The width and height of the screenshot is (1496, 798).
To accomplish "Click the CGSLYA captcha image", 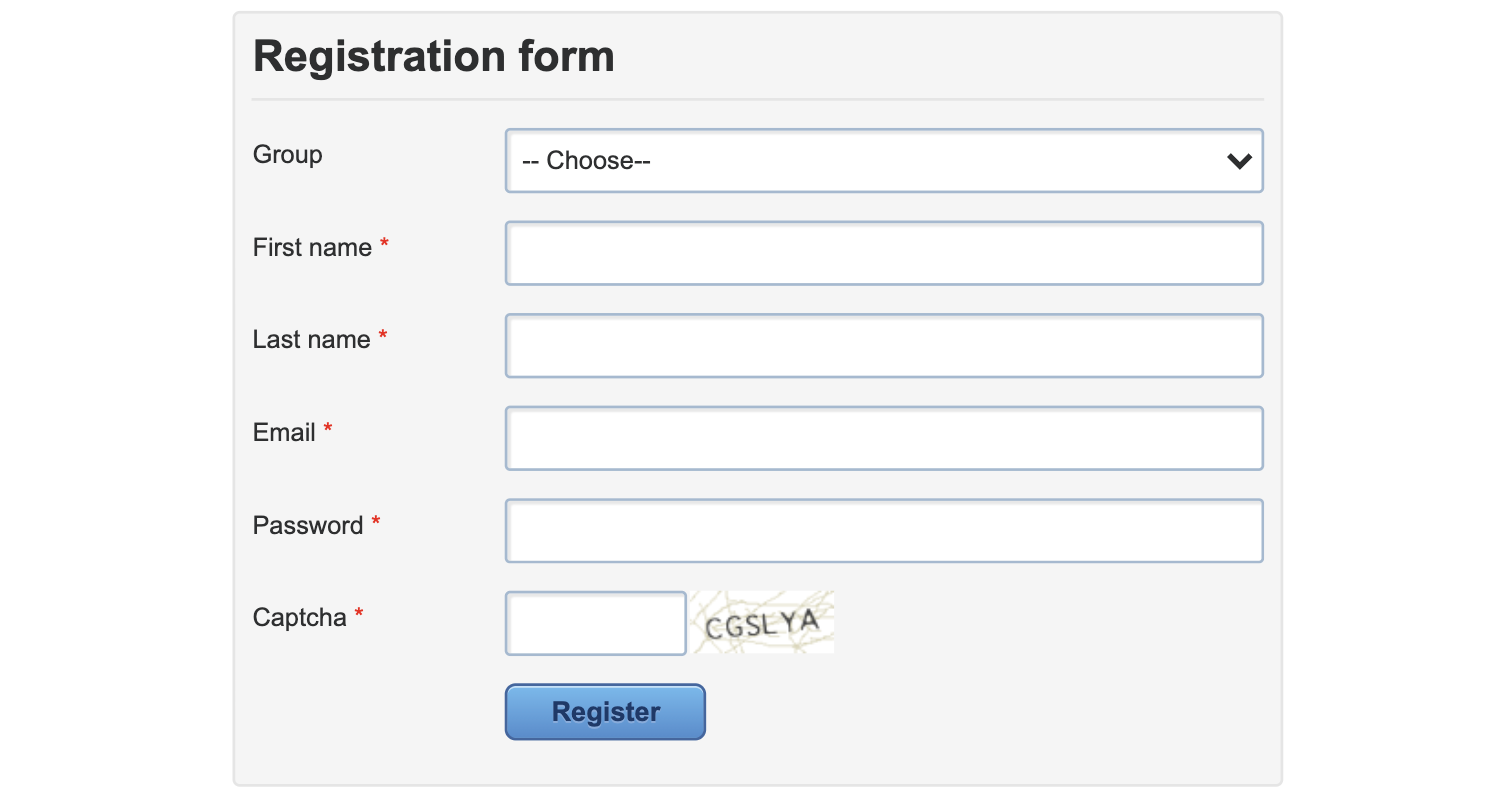I will point(763,622).
